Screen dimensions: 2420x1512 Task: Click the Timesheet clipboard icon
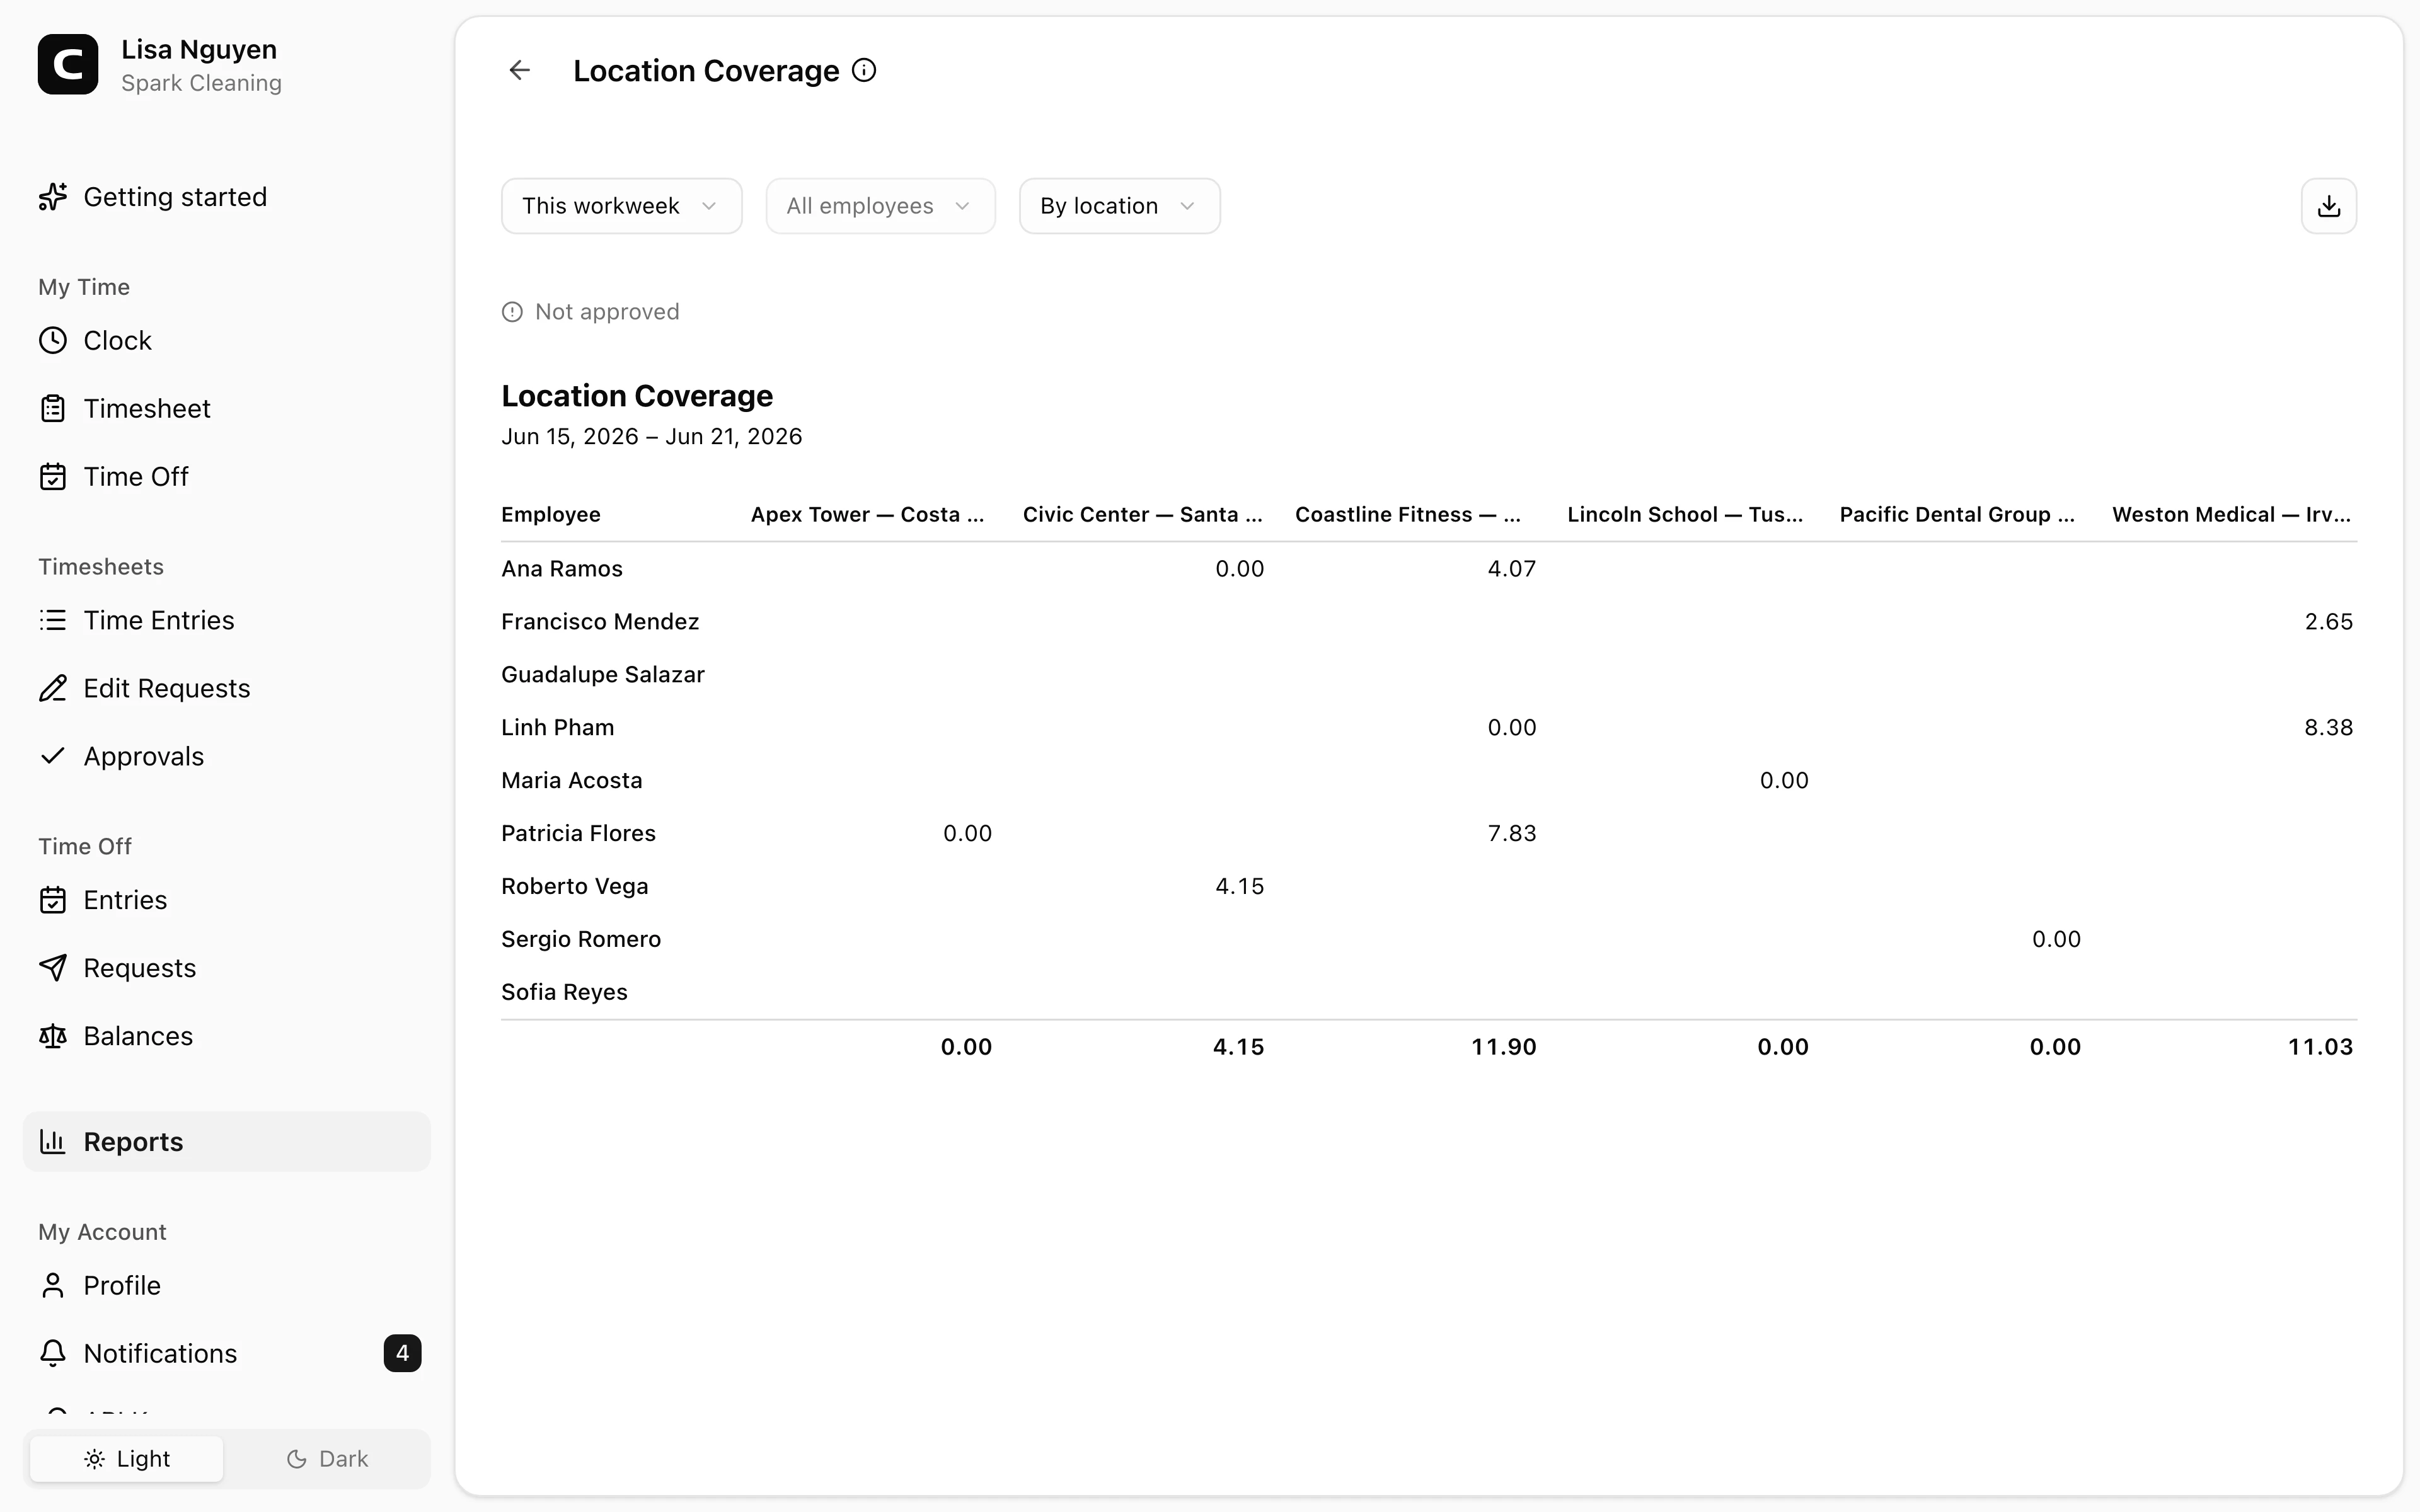53,409
